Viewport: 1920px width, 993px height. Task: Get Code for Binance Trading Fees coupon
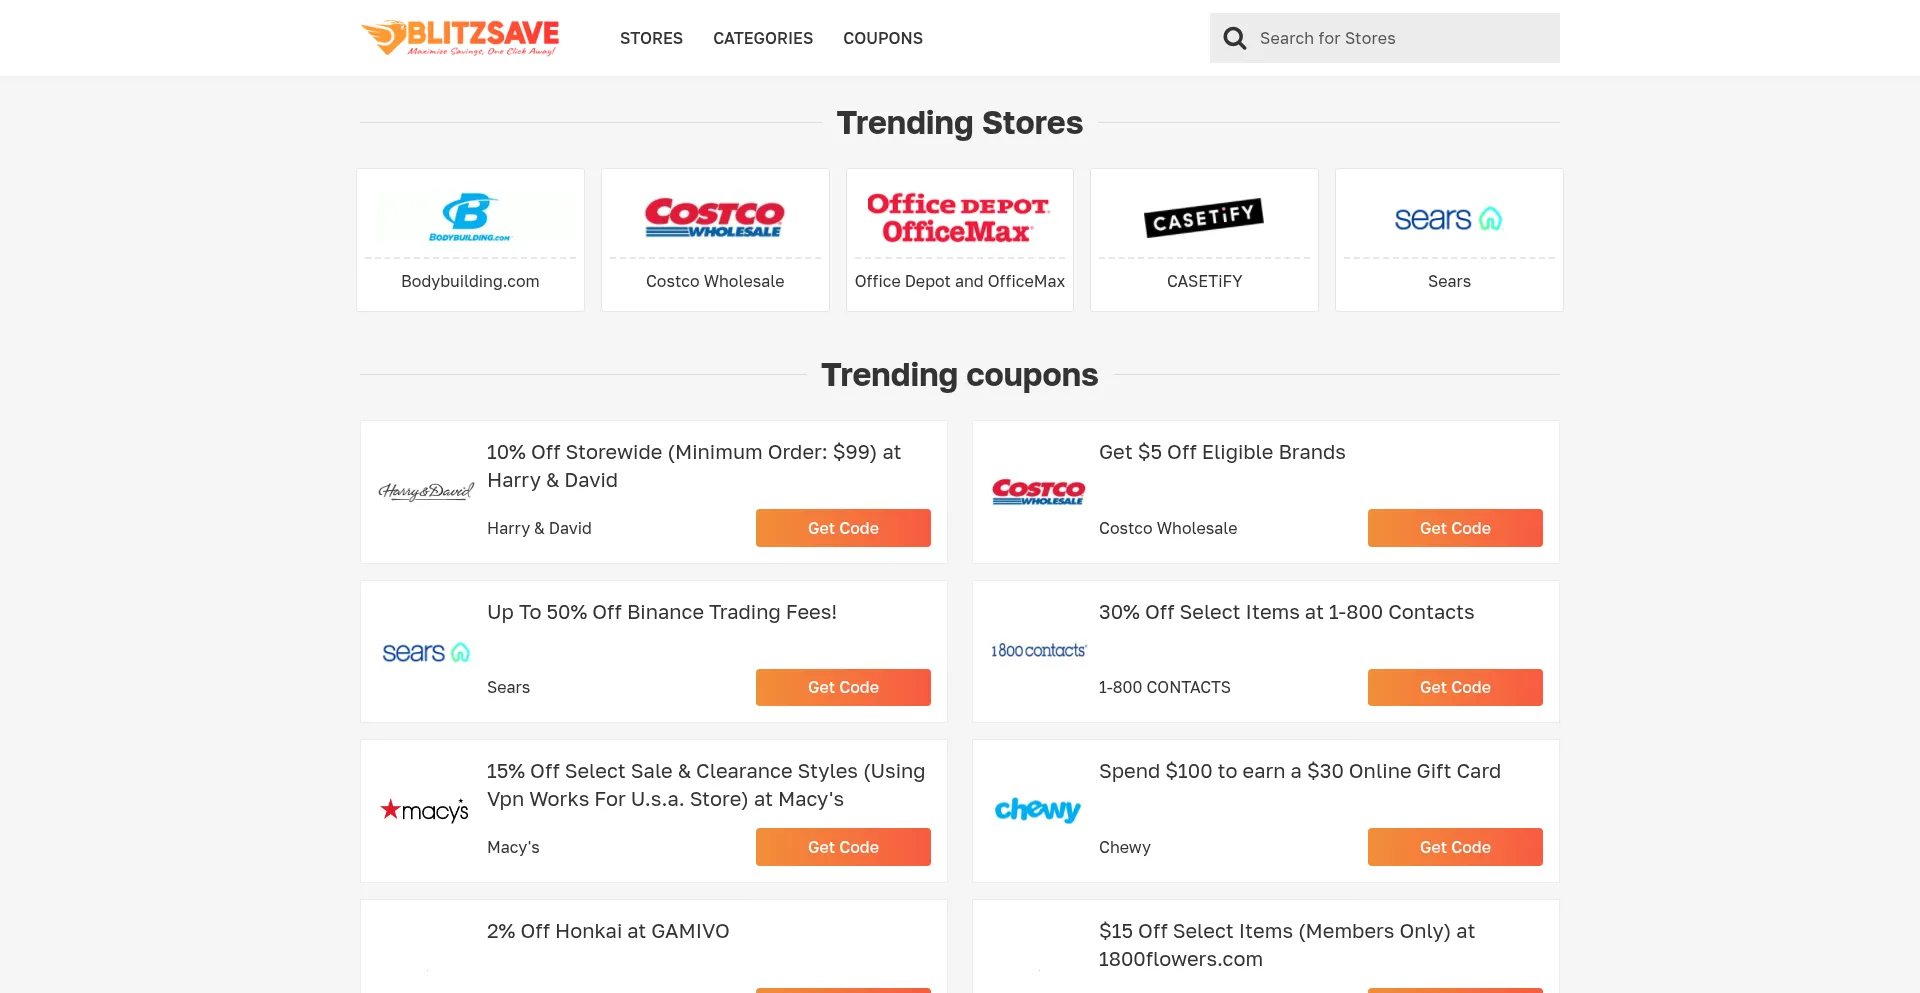[x=843, y=687]
